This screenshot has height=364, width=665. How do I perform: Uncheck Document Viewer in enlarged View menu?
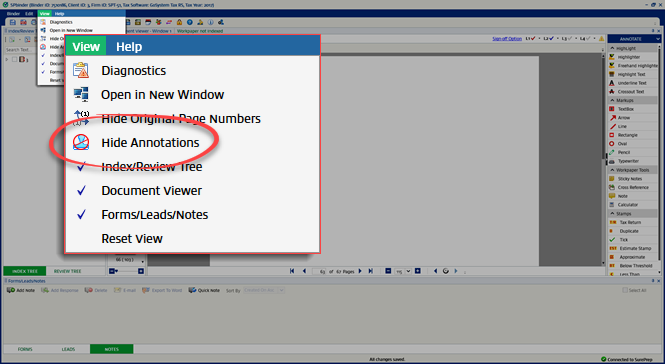click(81, 190)
